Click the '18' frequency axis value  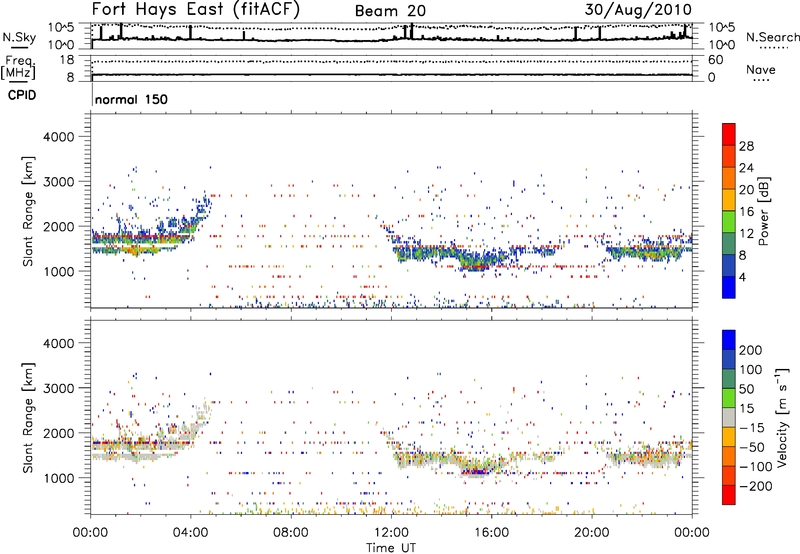[66, 60]
